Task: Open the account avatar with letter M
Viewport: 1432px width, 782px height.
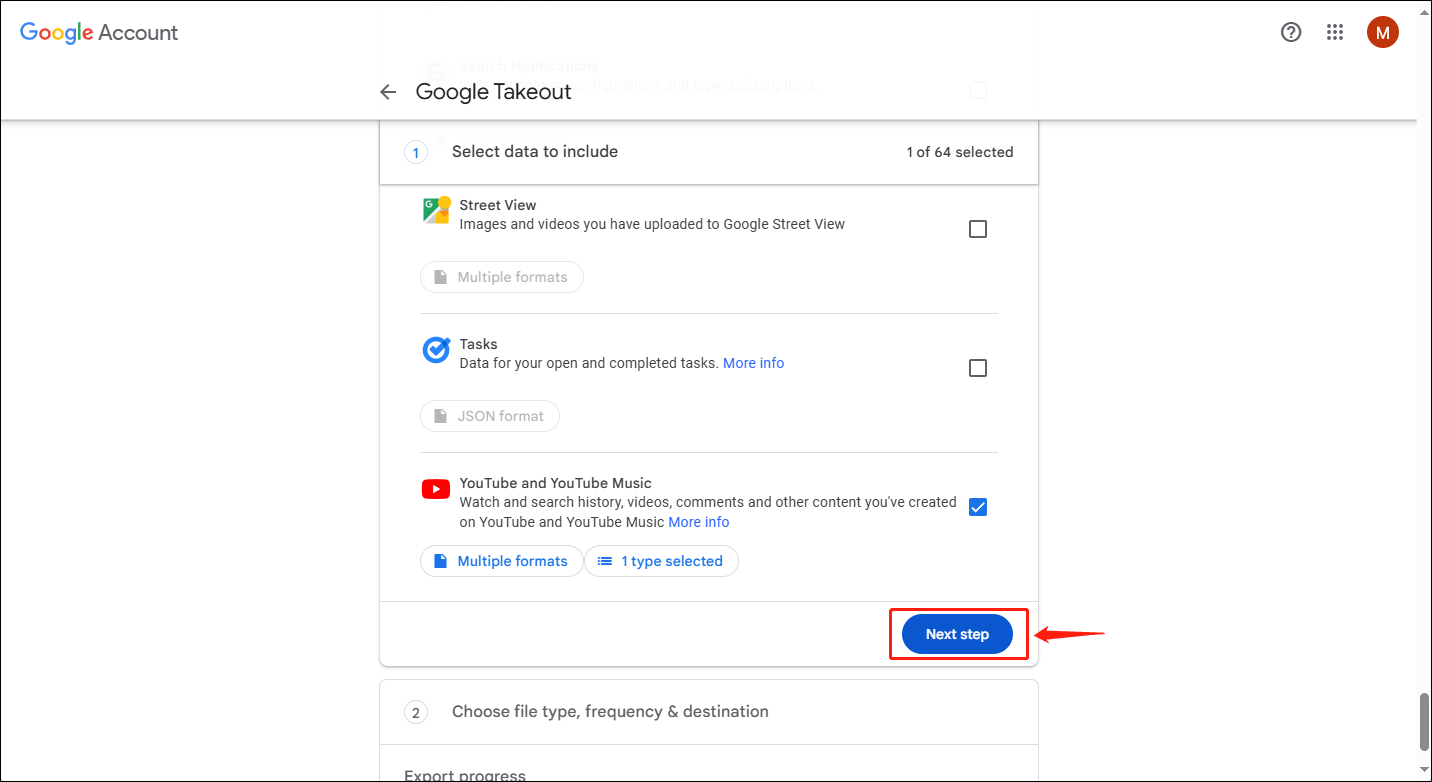Action: [1383, 32]
